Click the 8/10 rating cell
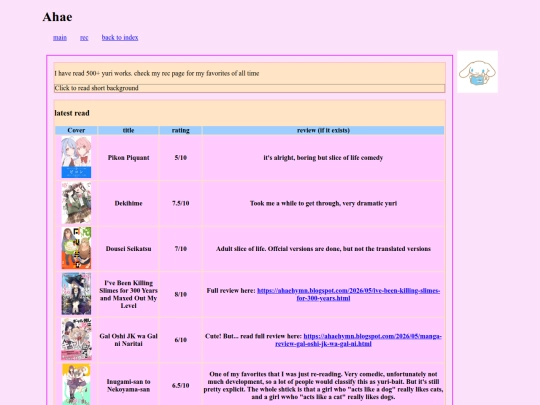The width and height of the screenshot is (540, 405). click(180, 294)
